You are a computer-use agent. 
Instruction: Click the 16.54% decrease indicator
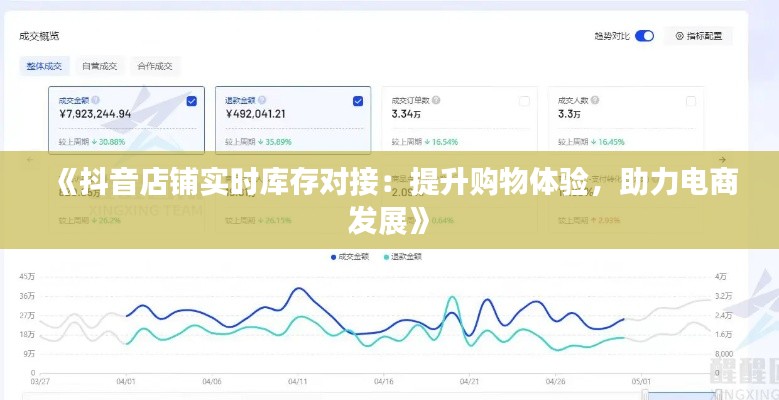(x=441, y=142)
